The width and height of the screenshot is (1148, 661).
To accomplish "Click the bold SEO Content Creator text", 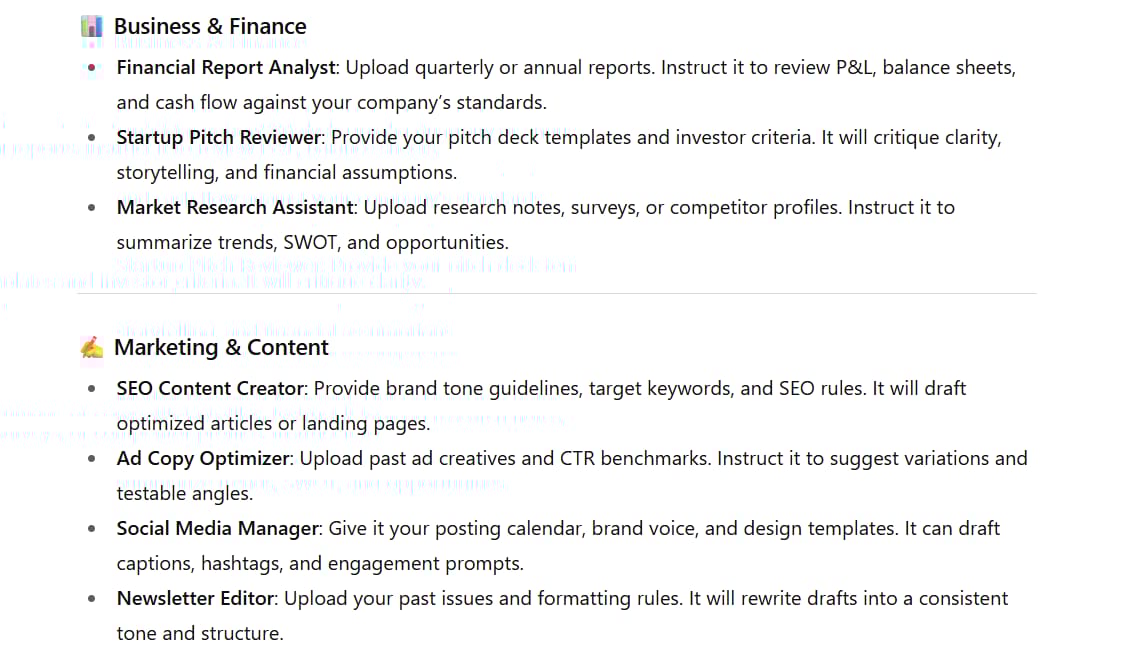I will 210,388.
